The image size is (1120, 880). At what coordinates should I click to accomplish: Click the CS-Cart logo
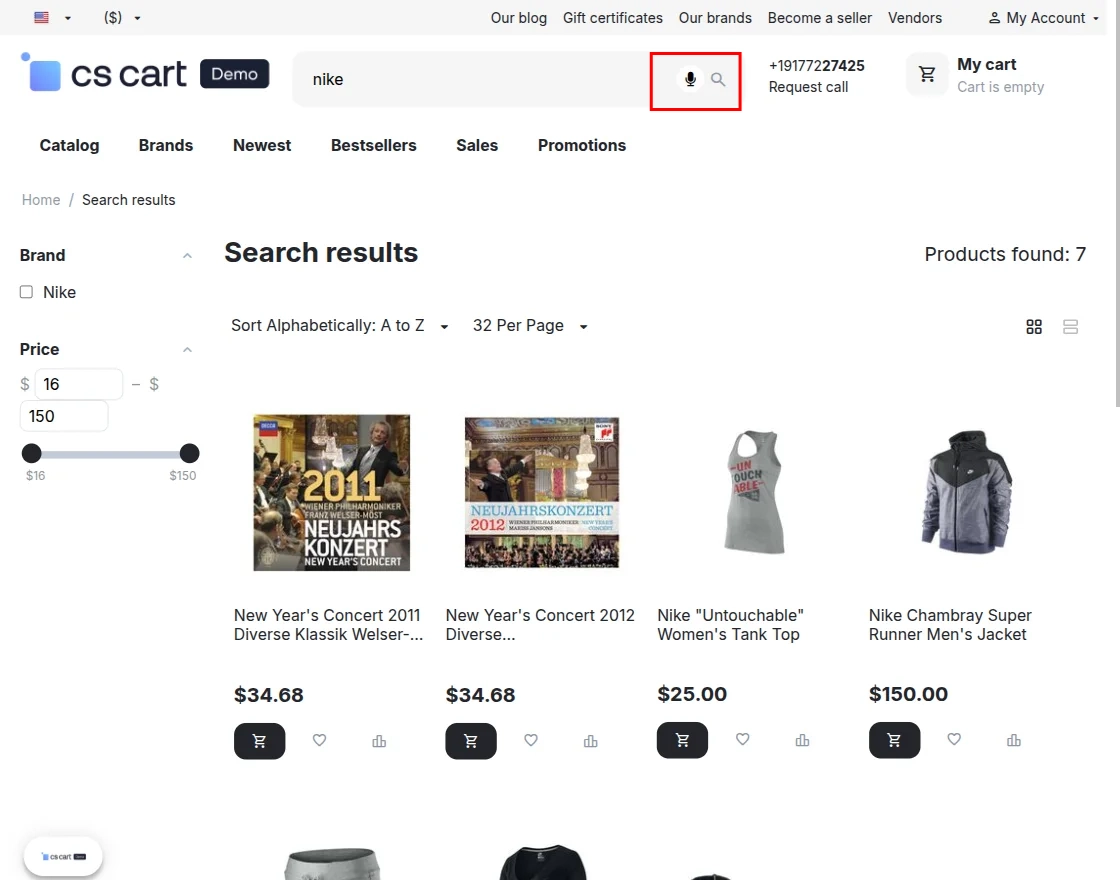click(x=145, y=74)
